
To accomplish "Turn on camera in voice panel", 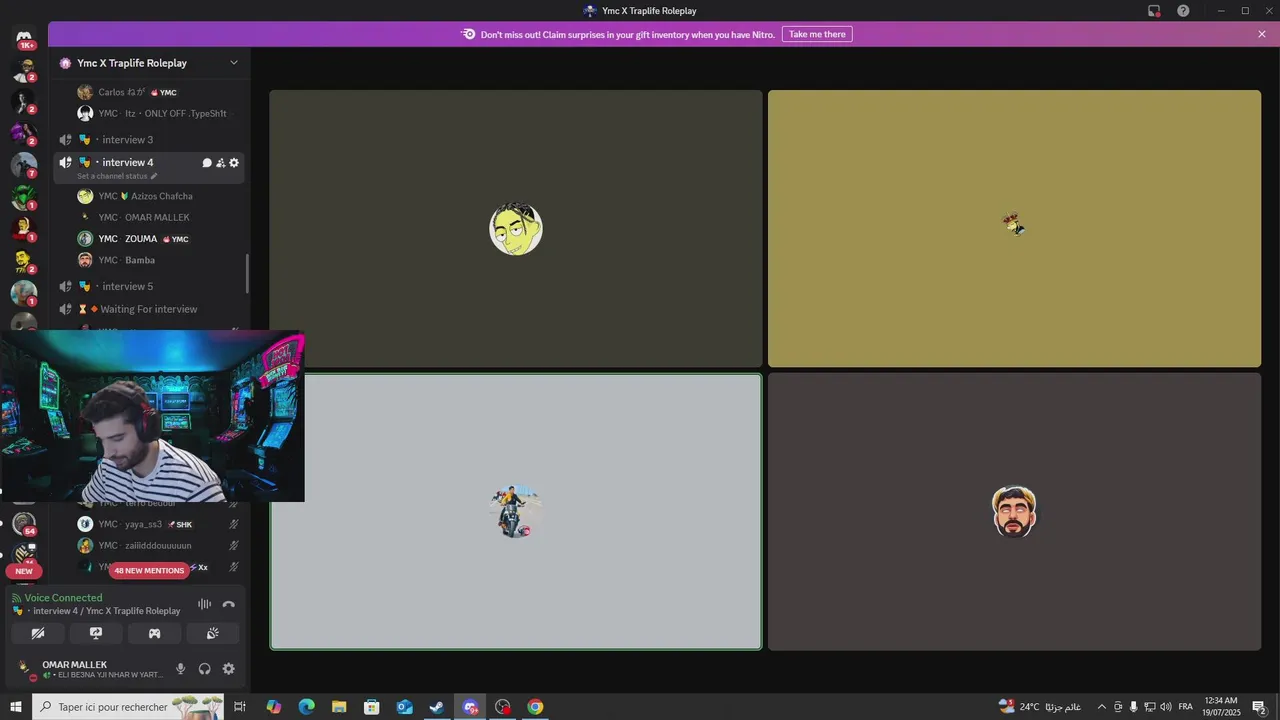I will click(x=38, y=633).
